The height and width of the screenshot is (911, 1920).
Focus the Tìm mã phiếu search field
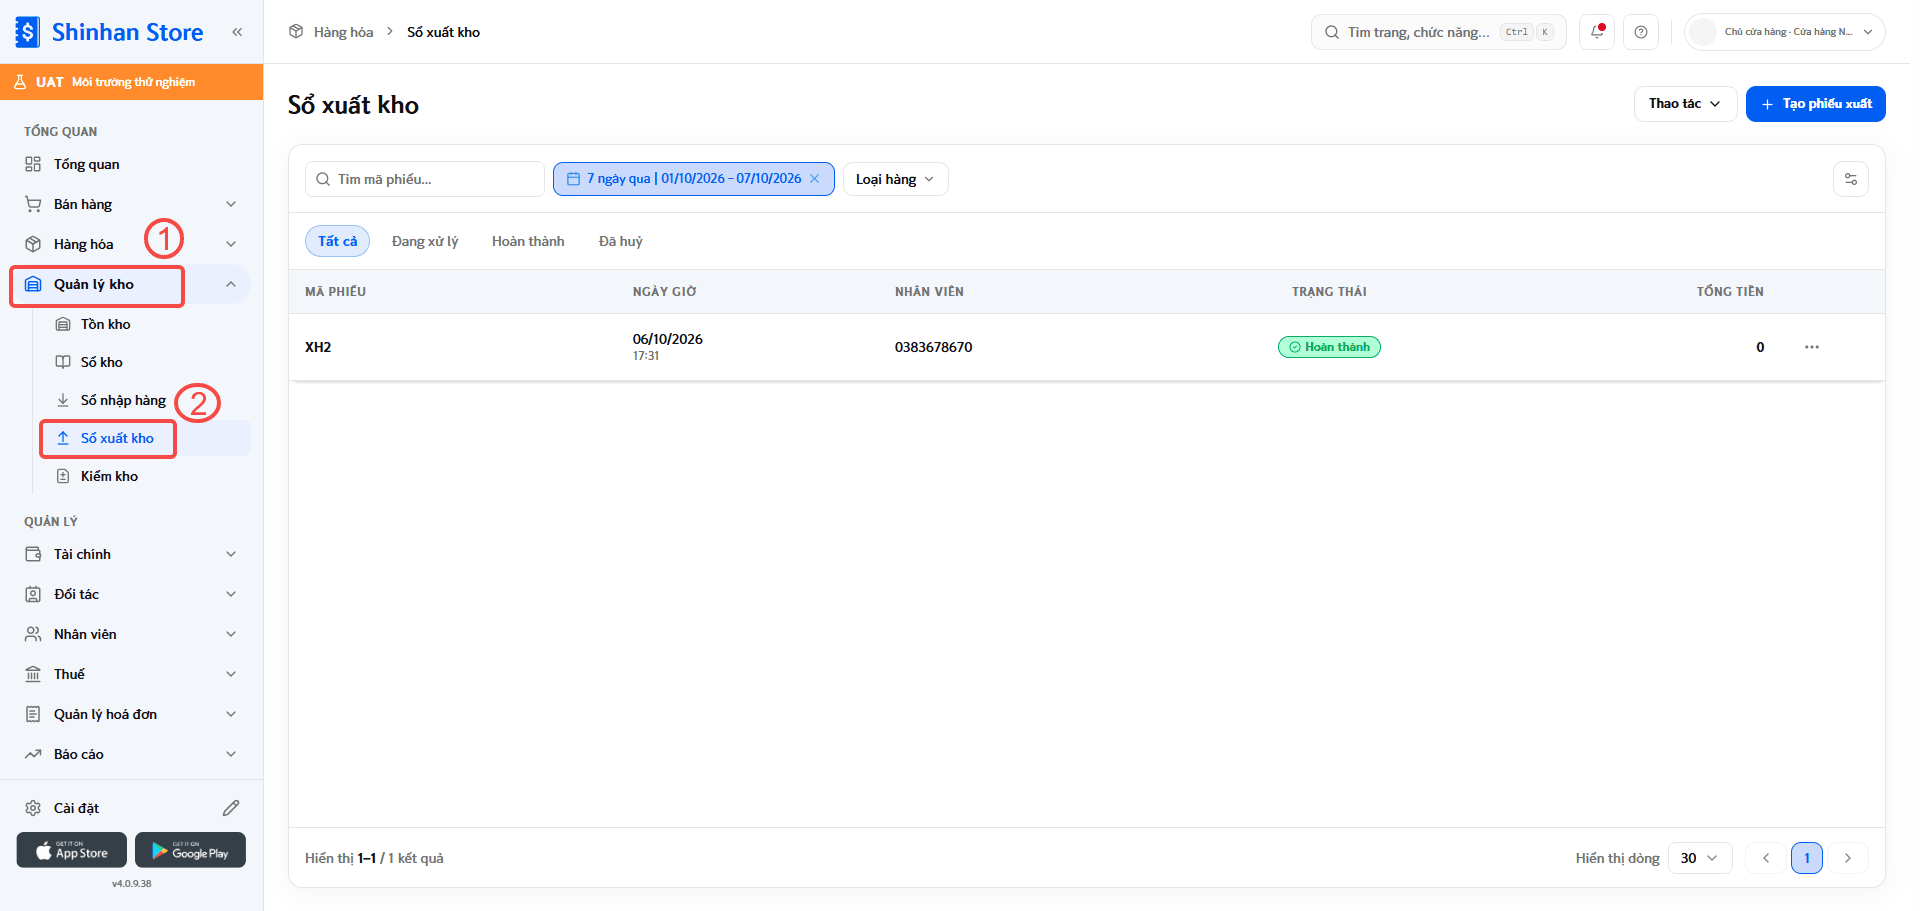pos(425,179)
